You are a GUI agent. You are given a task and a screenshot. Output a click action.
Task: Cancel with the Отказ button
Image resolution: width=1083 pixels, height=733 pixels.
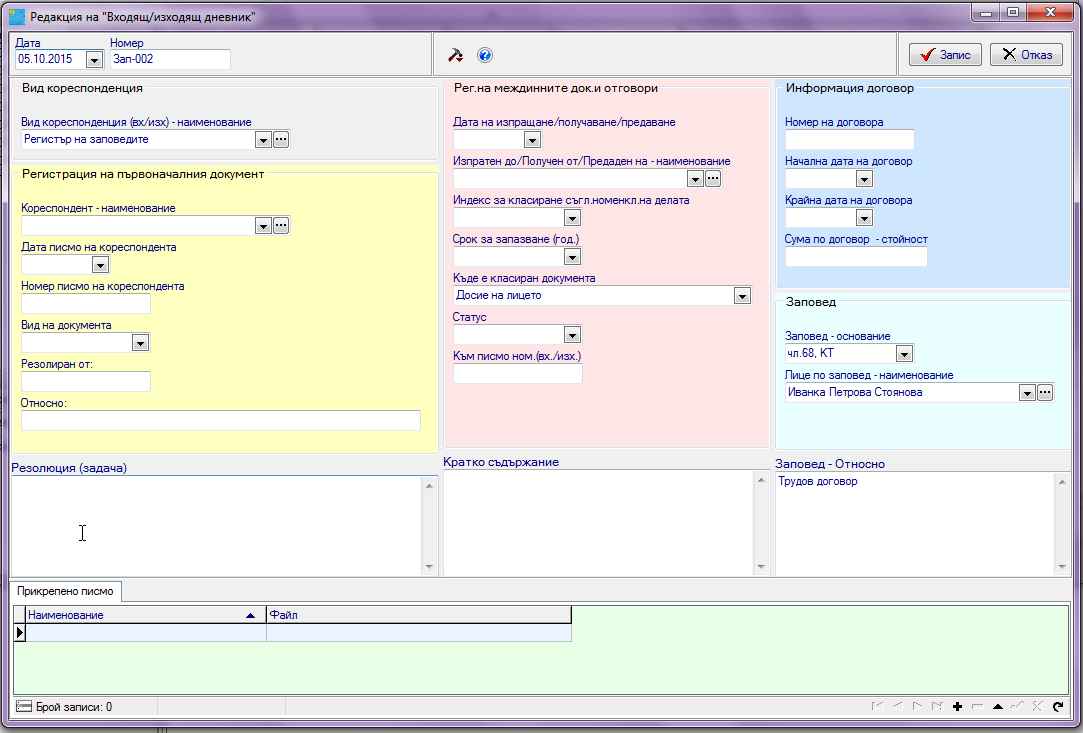(x=1026, y=55)
